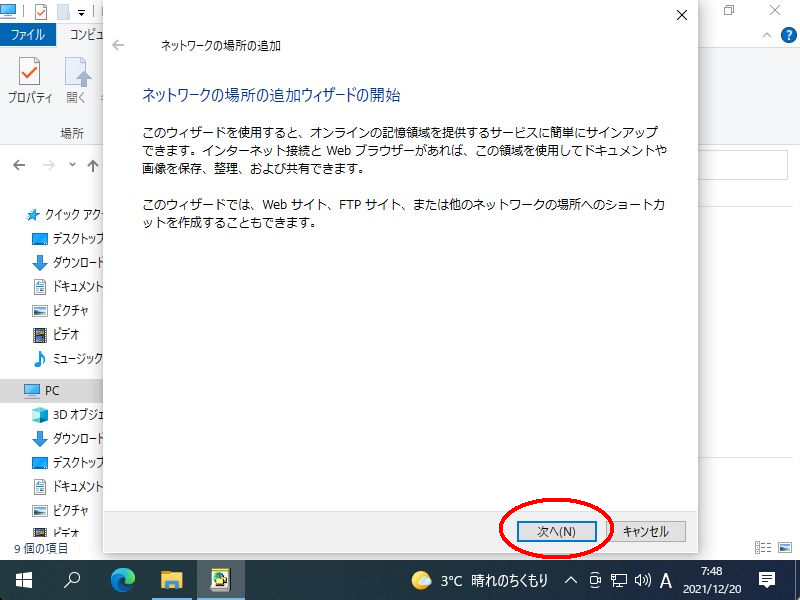Show hidden system tray icons chevron
Screen dimensions: 800x600
tap(571, 580)
